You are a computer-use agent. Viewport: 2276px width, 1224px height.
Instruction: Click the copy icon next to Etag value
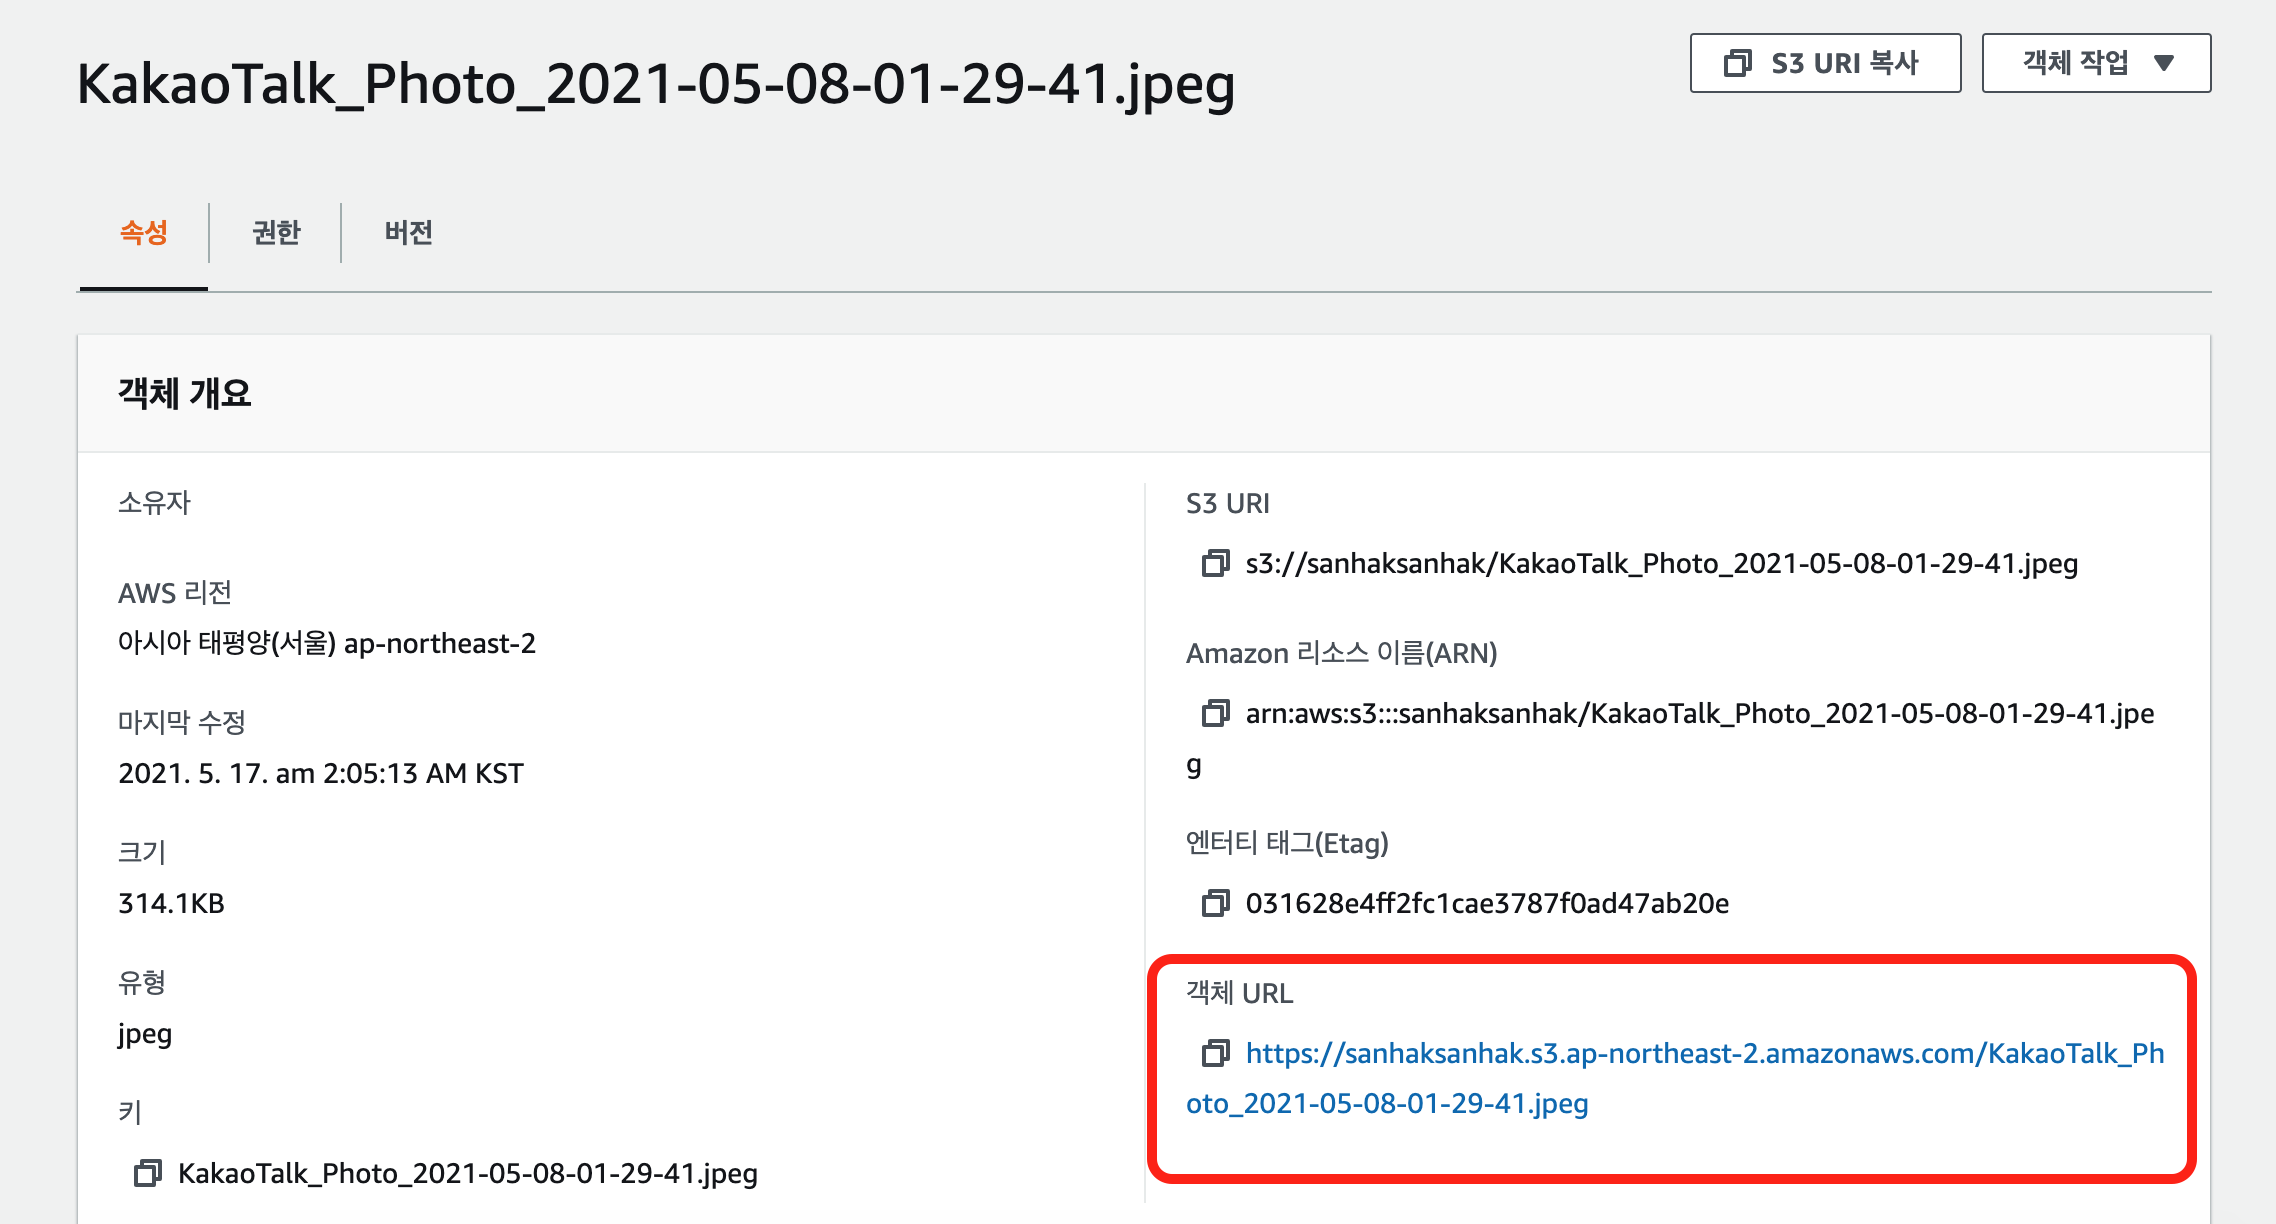pos(1215,904)
